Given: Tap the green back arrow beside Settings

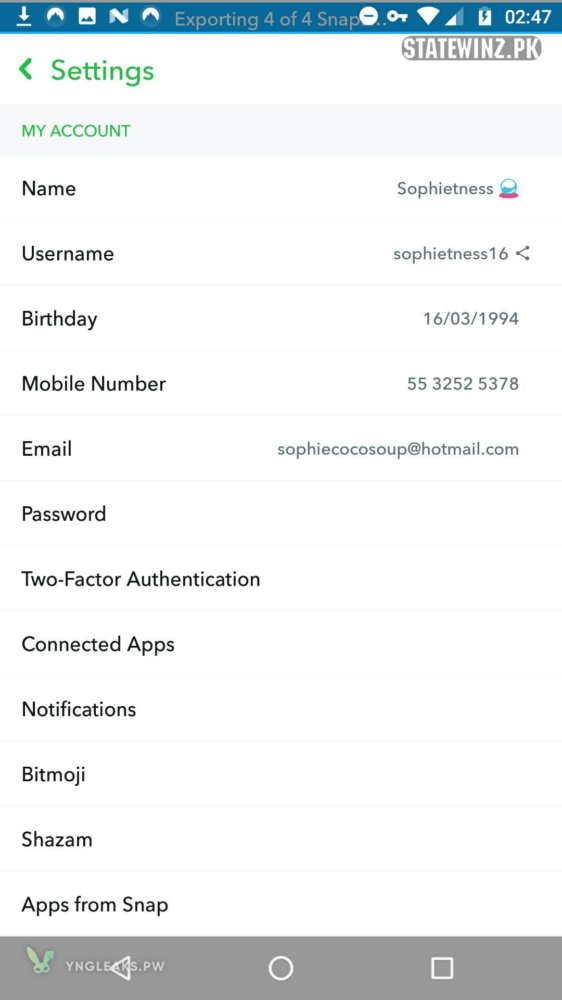Looking at the screenshot, I should point(26,69).
